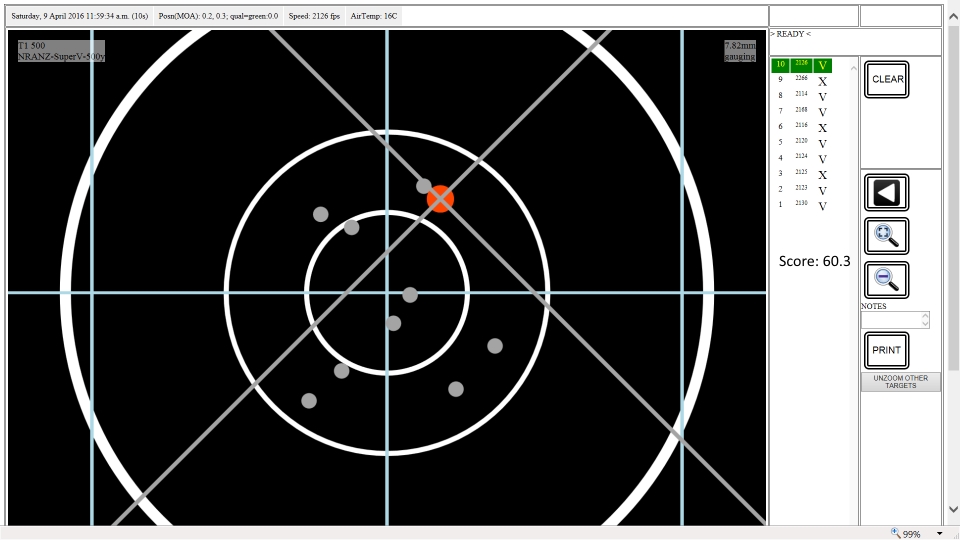Select shot 2 row with speed 2123

click(801, 190)
